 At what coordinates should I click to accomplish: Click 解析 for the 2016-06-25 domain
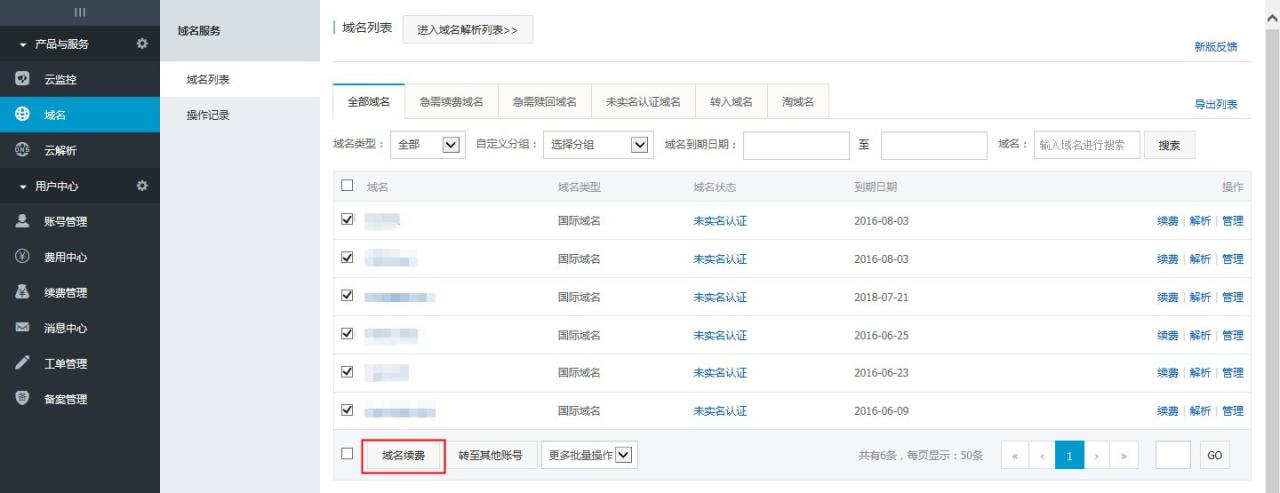click(x=1200, y=335)
